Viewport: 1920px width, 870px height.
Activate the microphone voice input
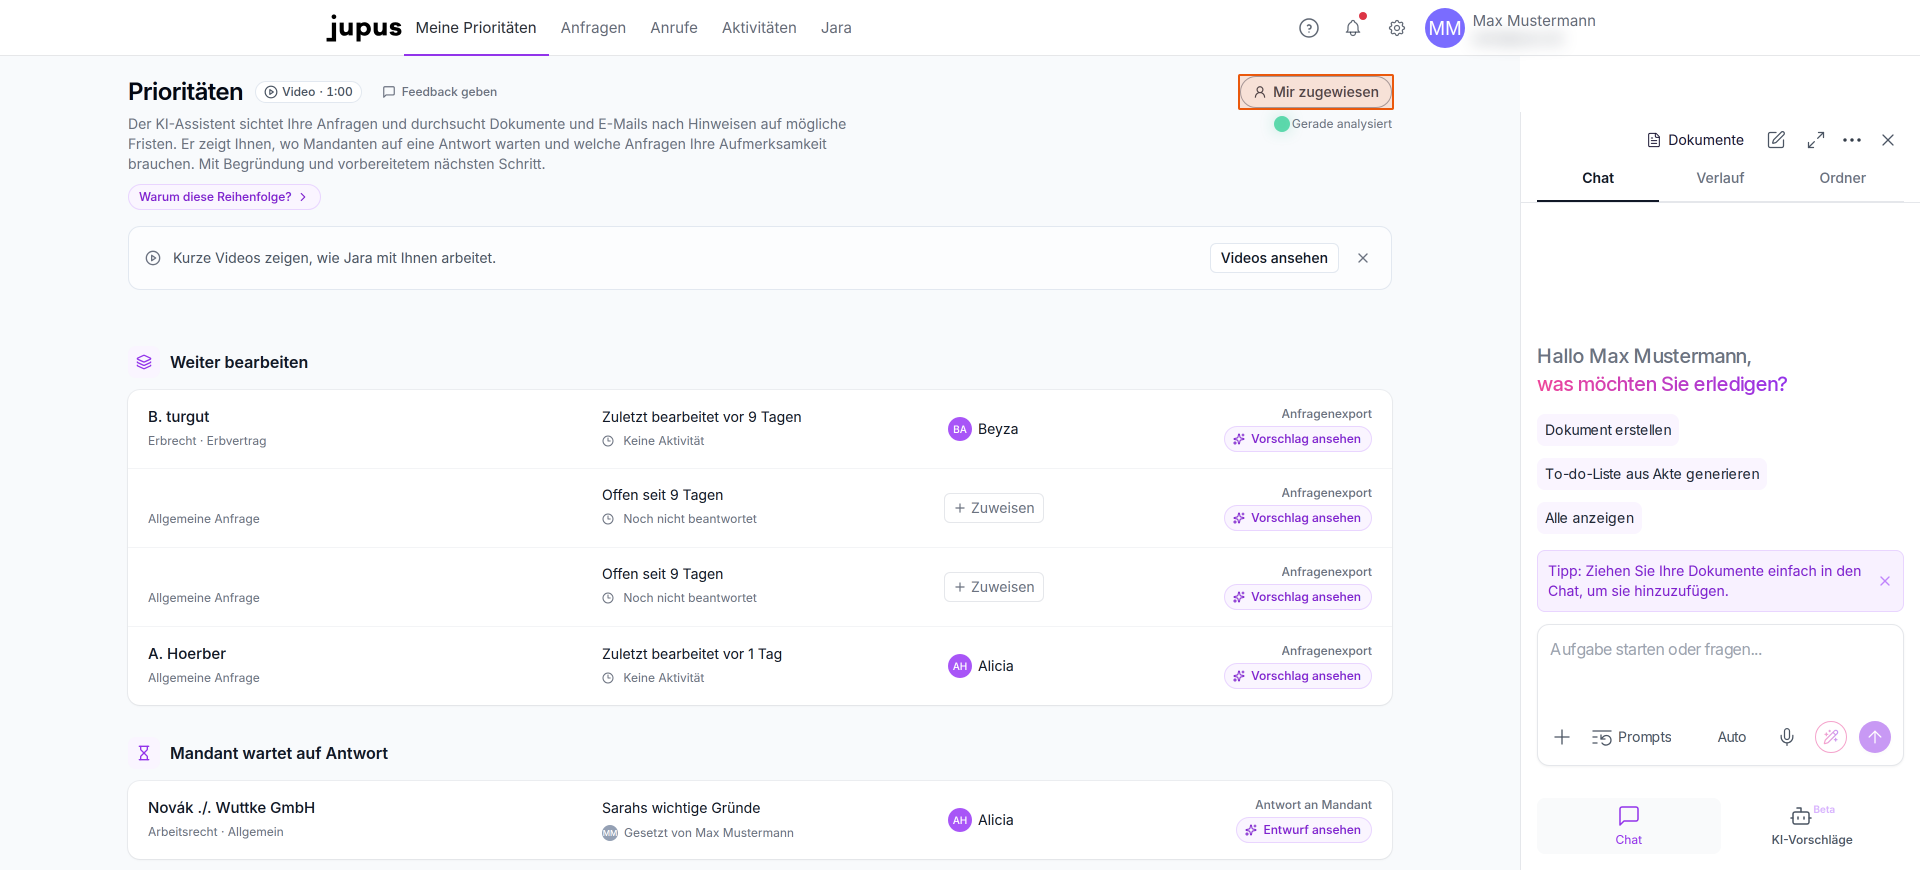pyautogui.click(x=1787, y=737)
